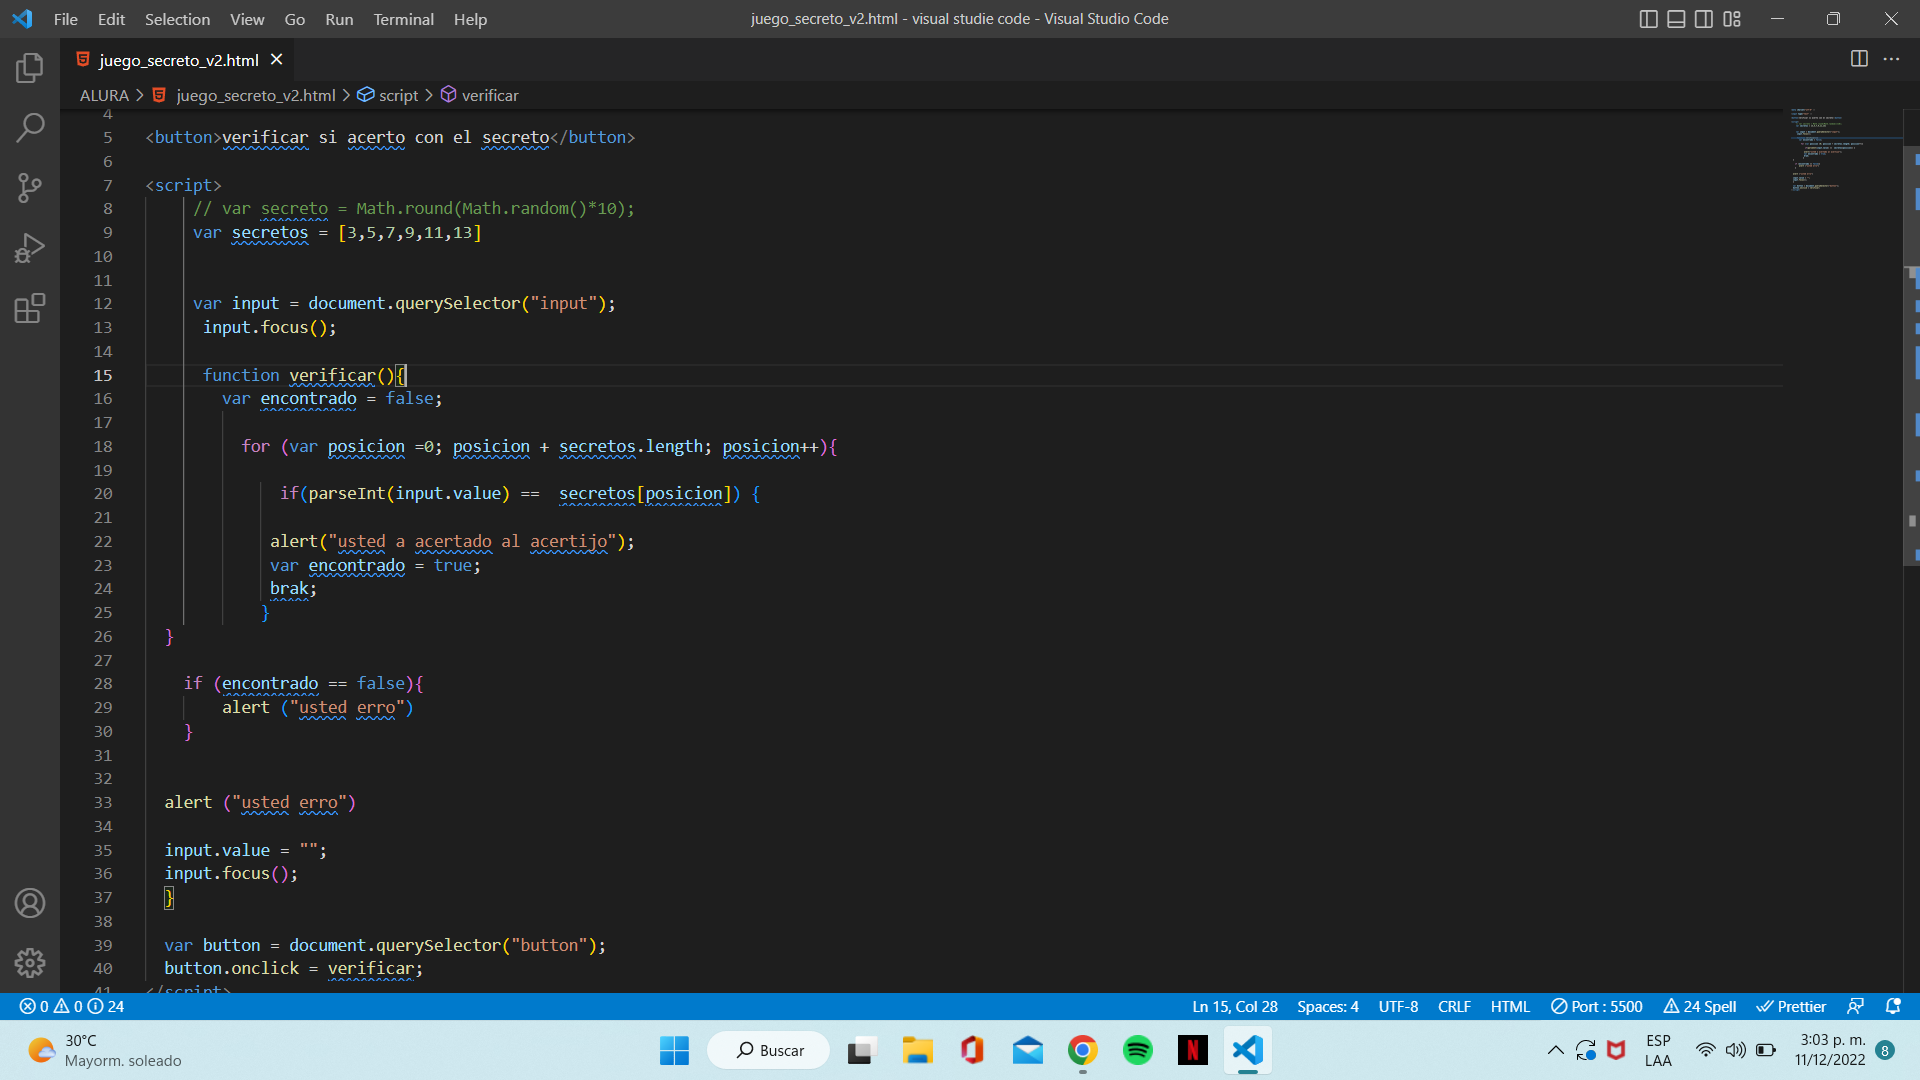Screen dimensions: 1920x1080
Task: Toggle Live Server Port : 5500
Action: tap(1597, 1006)
